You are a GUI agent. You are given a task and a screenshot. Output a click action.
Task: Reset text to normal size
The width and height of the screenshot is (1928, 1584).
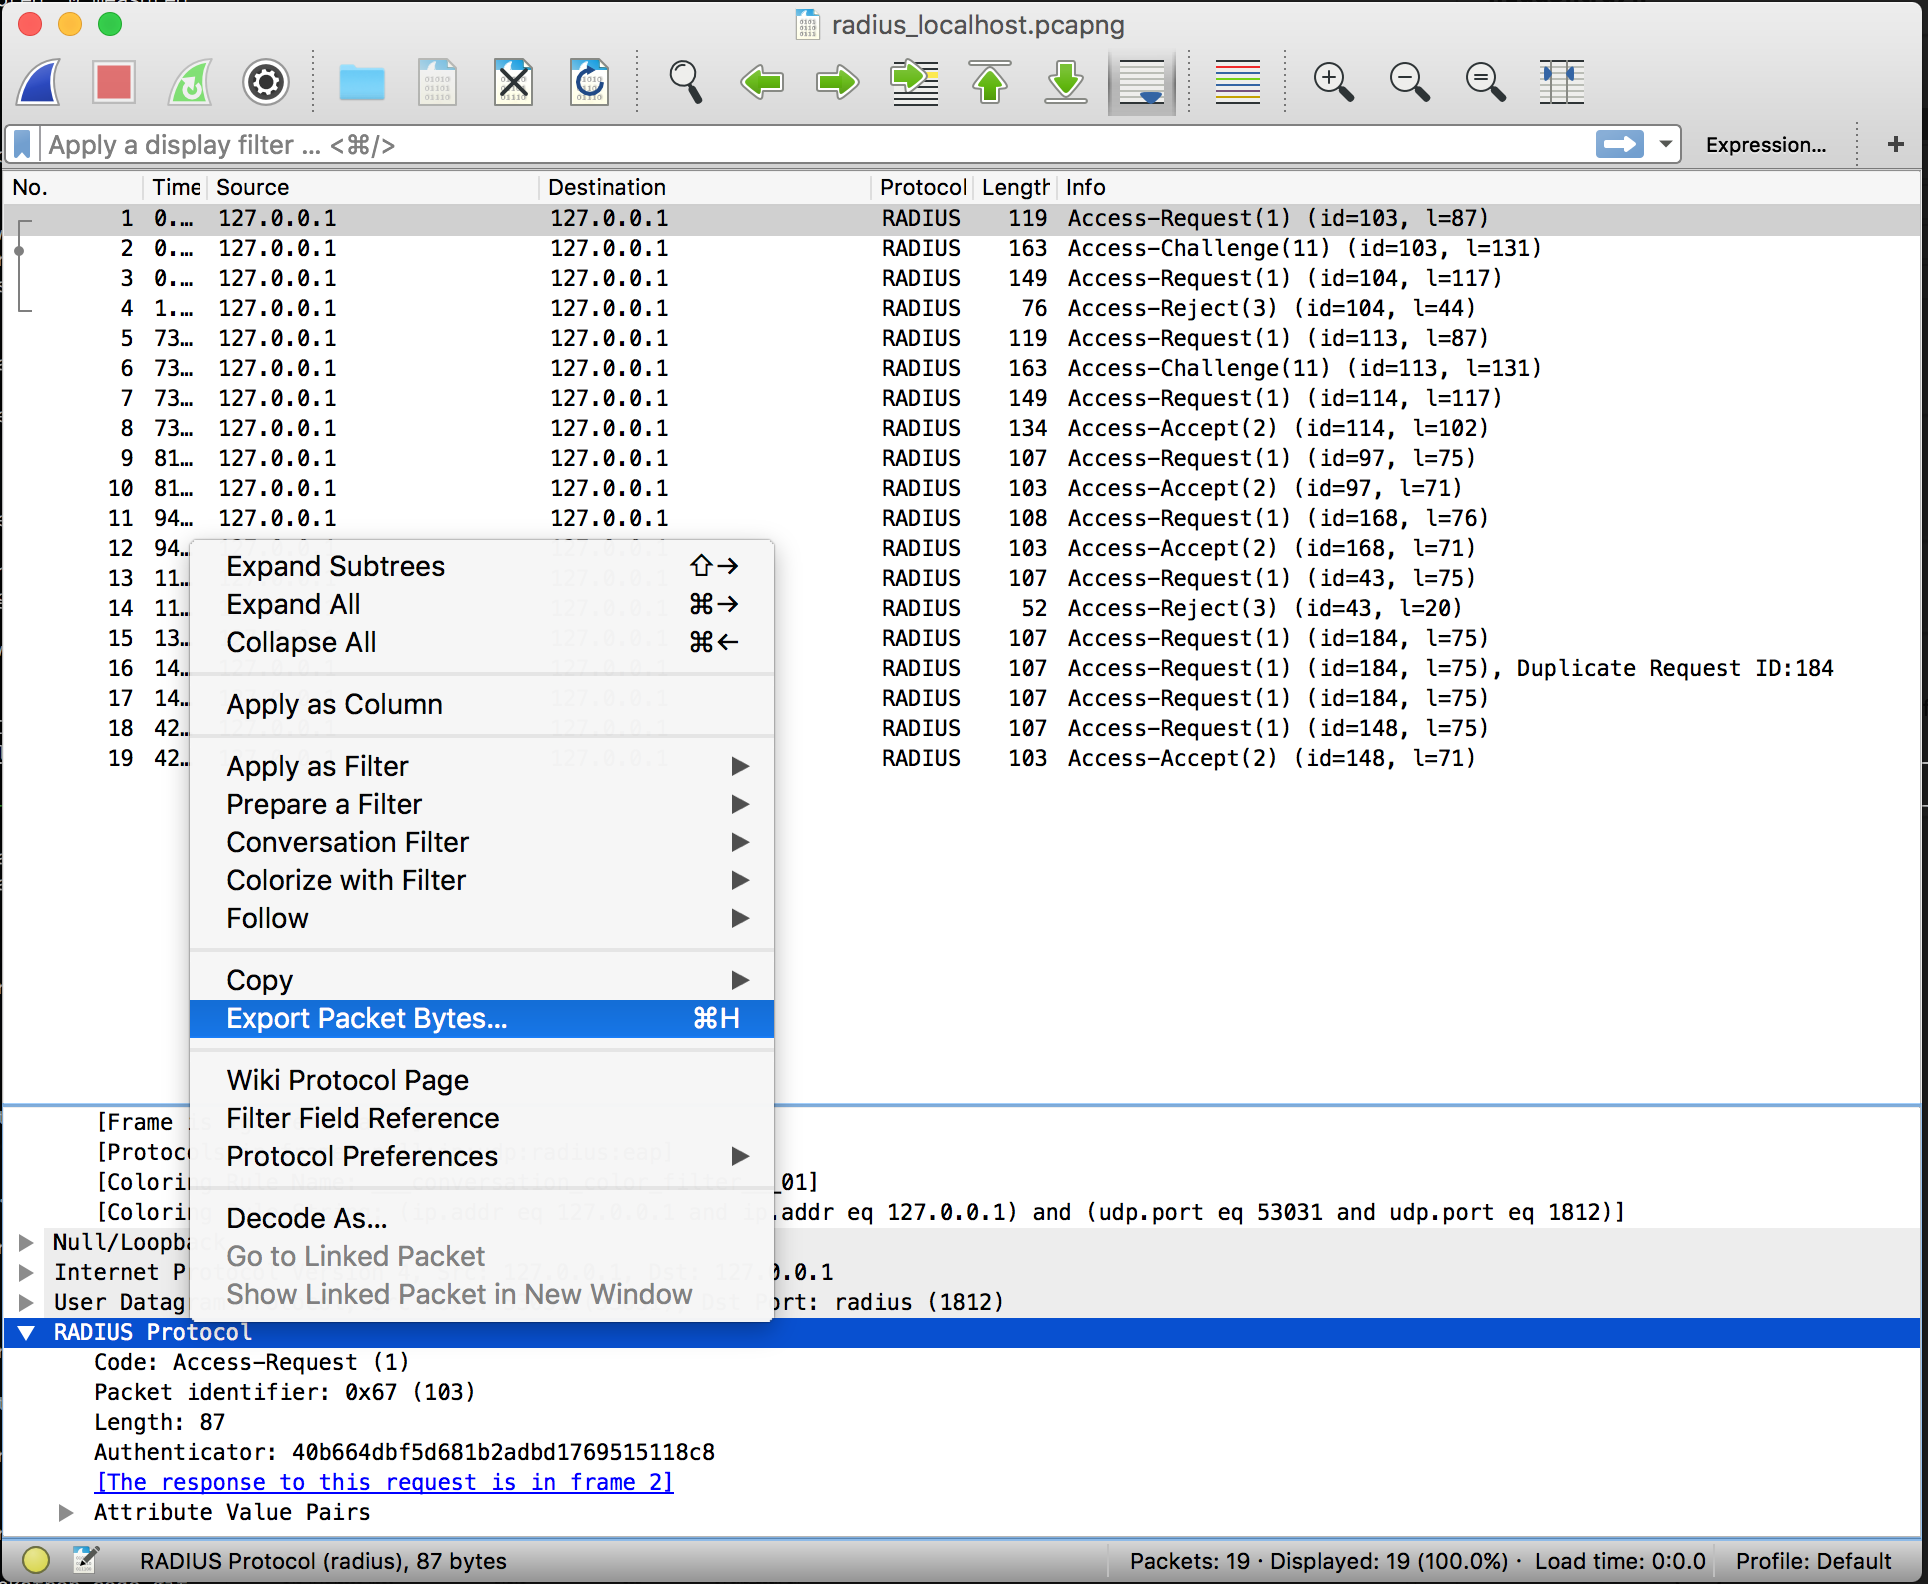[x=1486, y=82]
